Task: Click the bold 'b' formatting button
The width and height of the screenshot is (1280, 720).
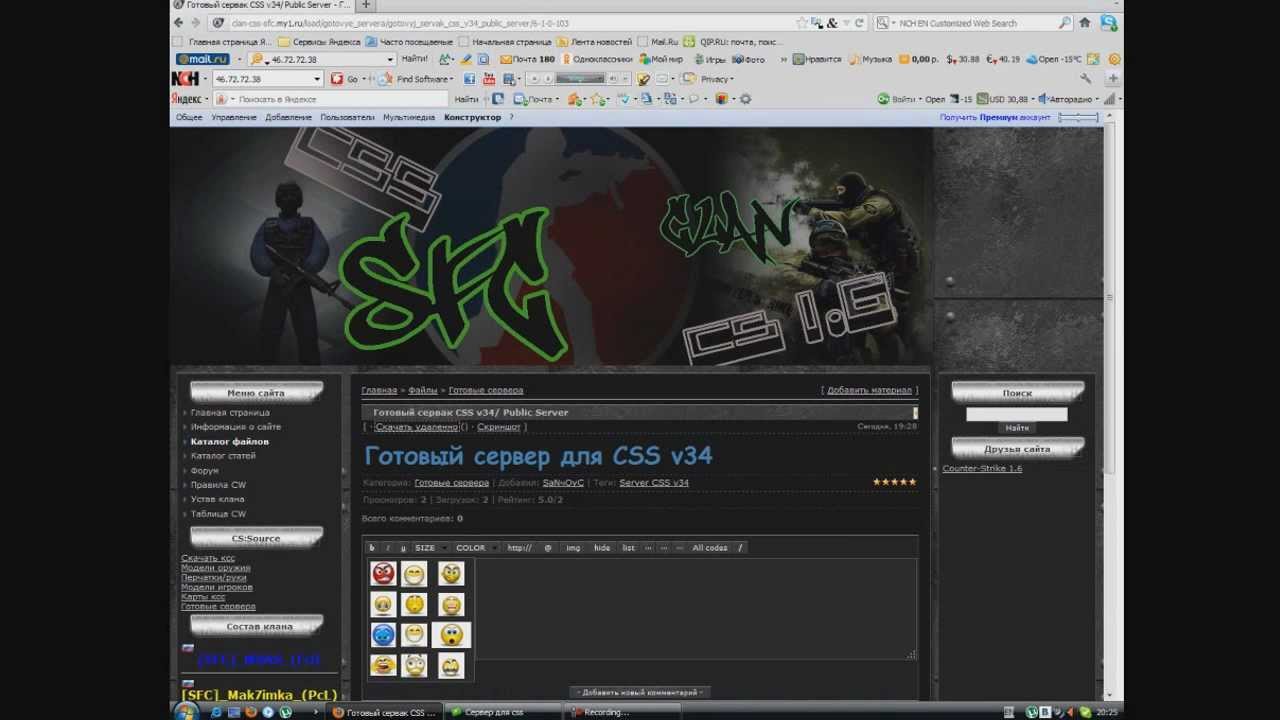Action: point(372,548)
